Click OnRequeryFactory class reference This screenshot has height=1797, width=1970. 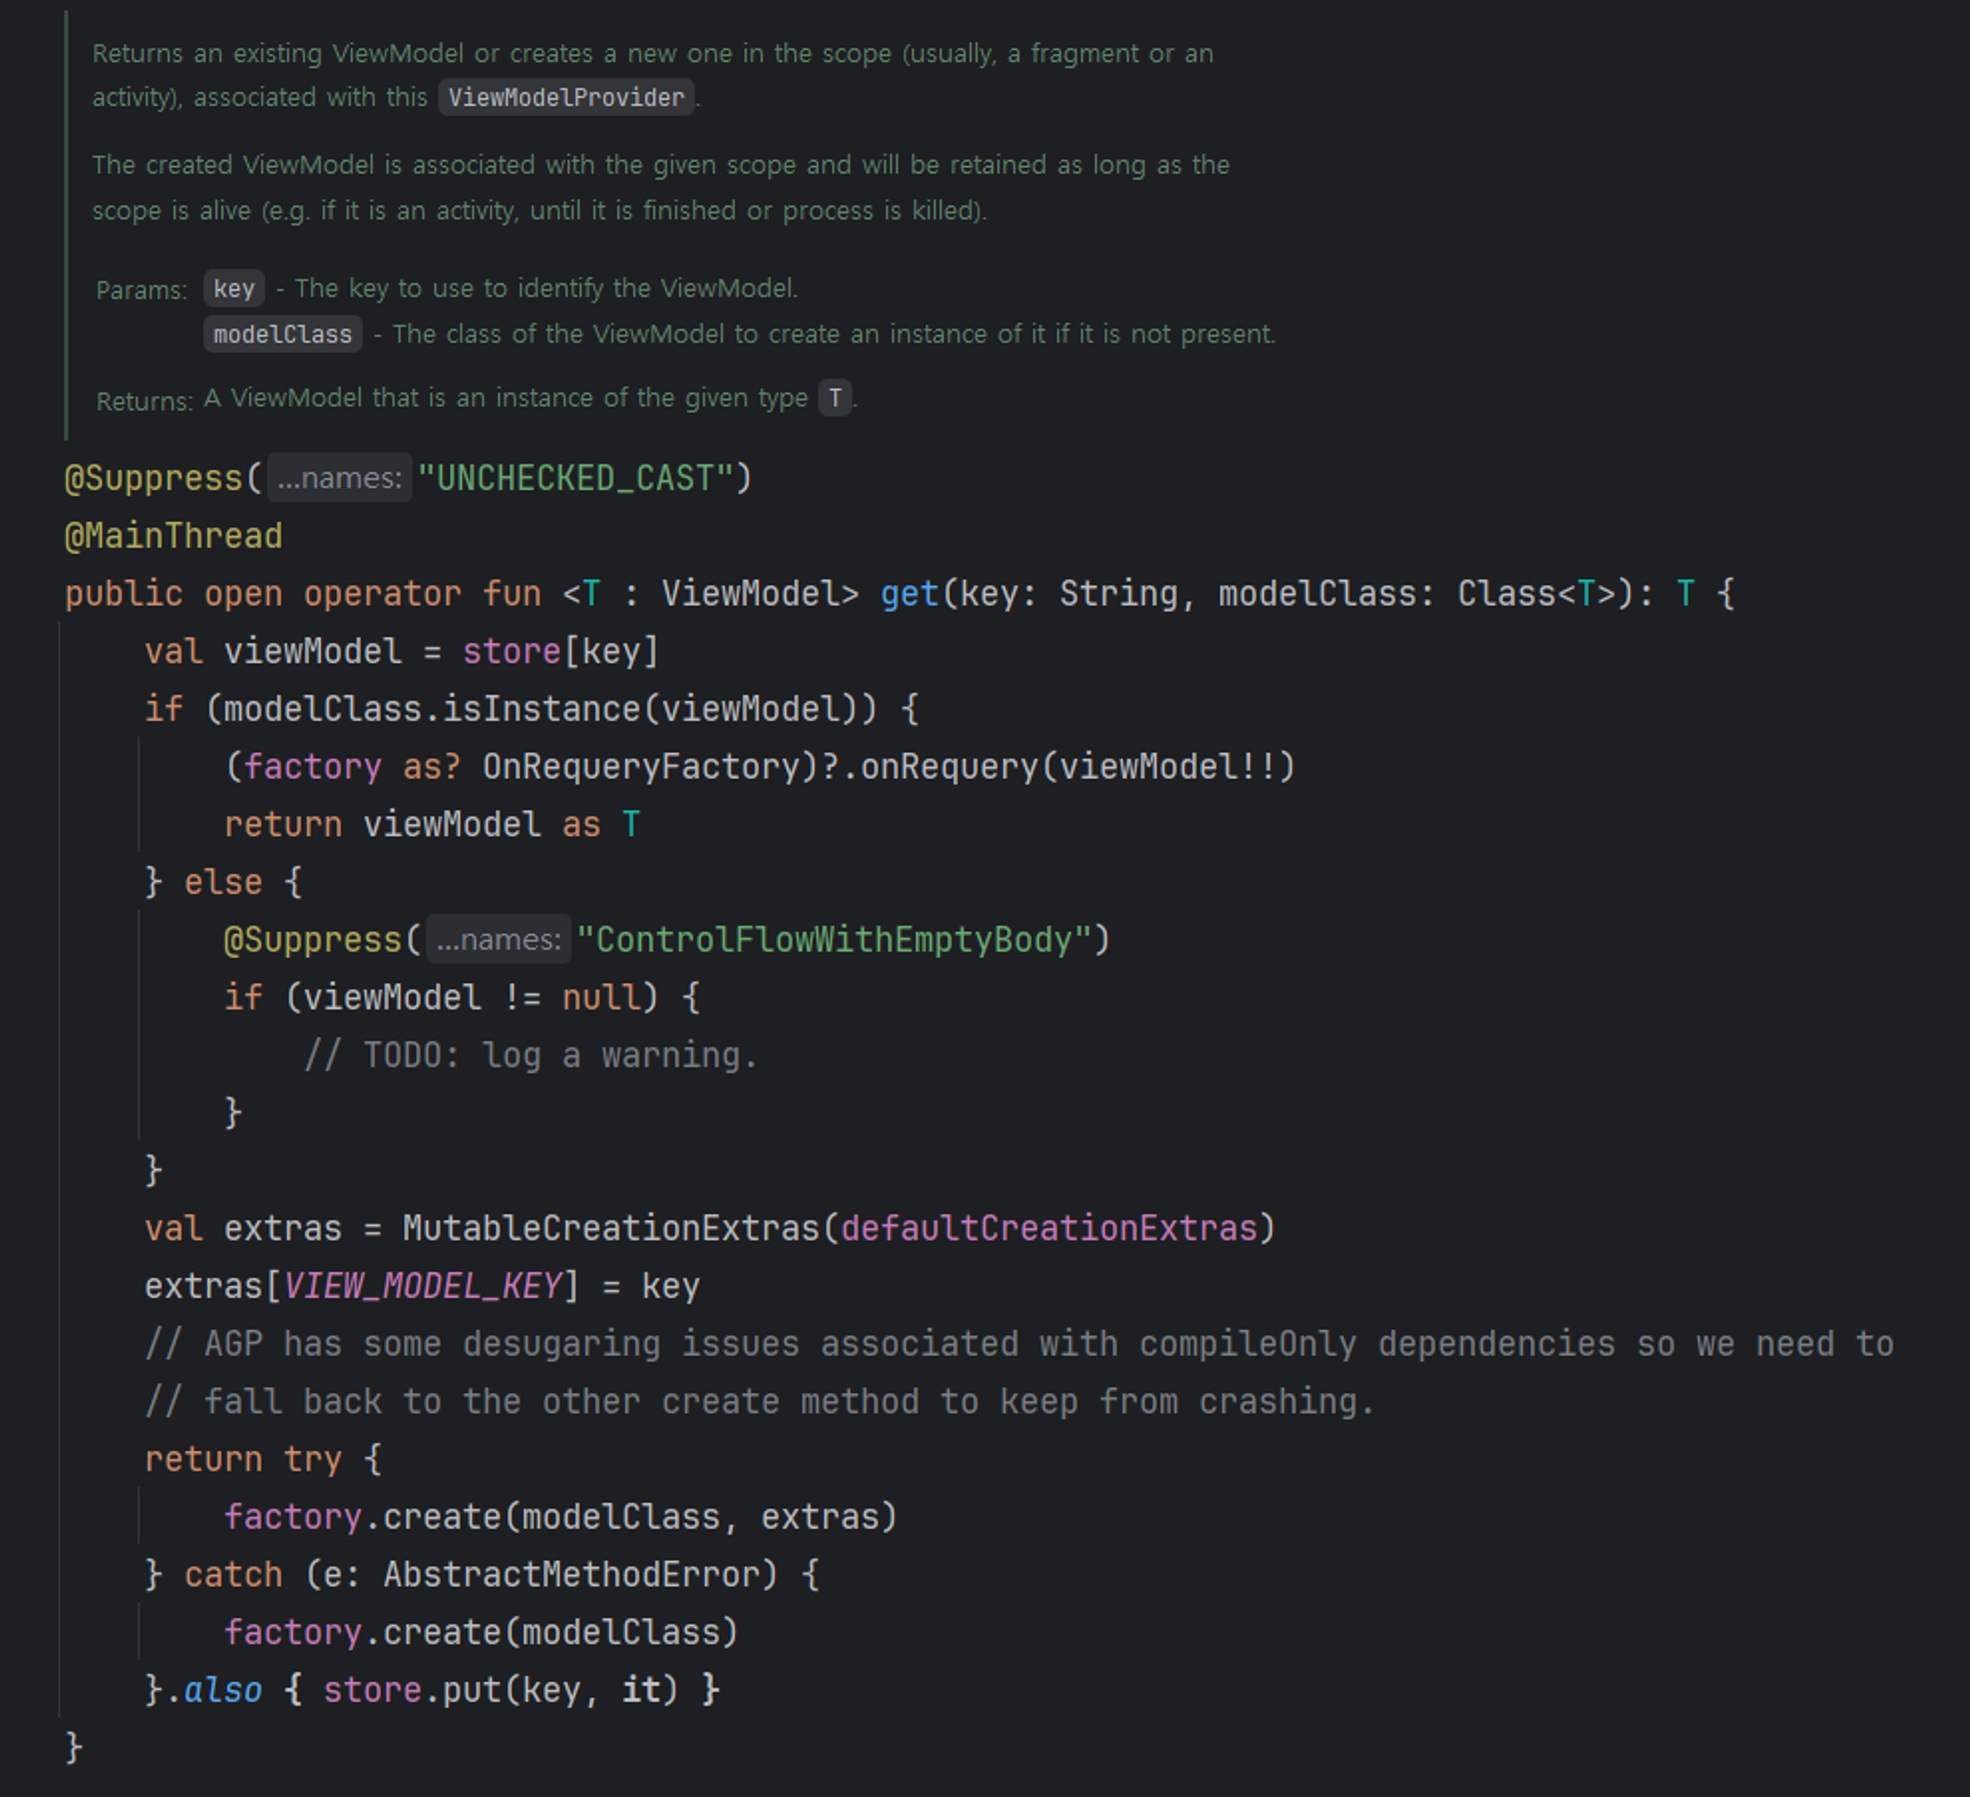click(x=641, y=767)
